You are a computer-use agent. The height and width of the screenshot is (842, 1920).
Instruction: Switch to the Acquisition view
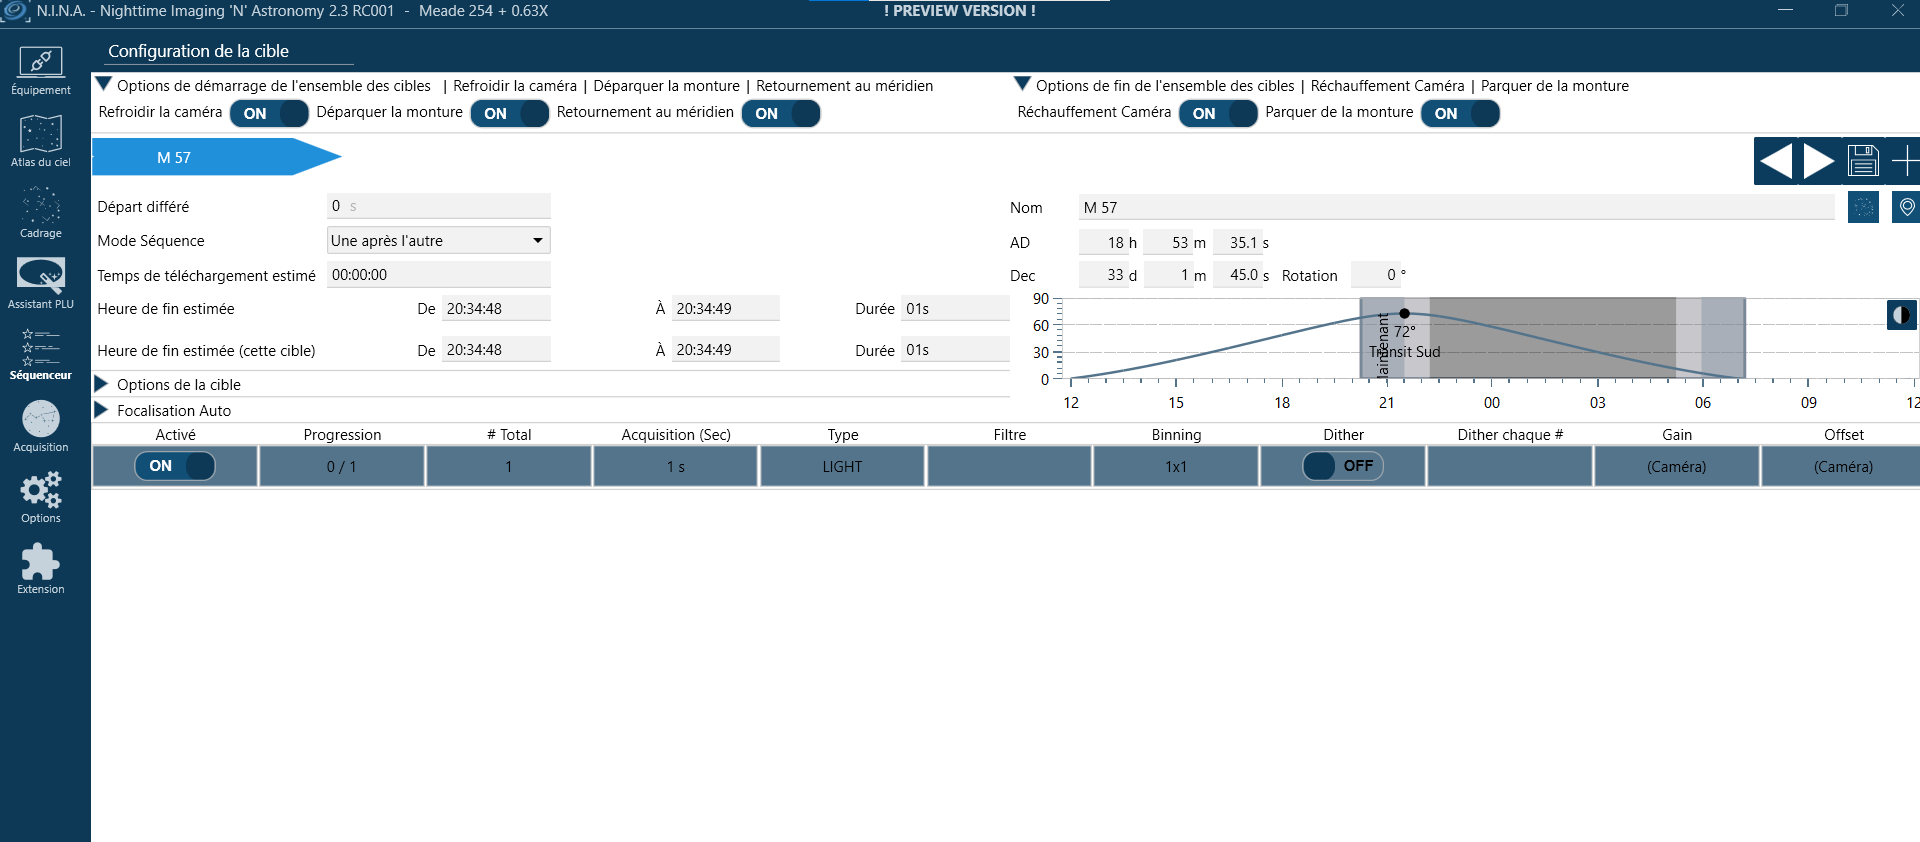click(40, 426)
